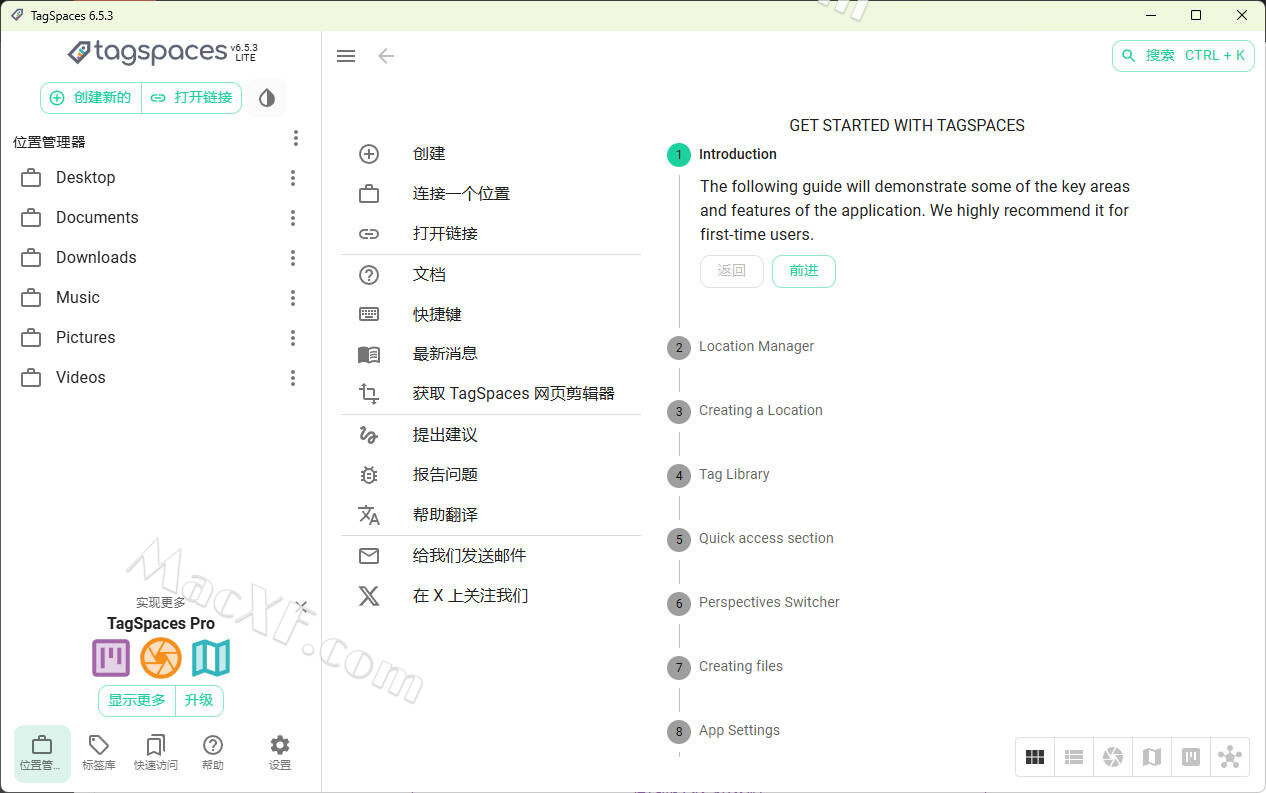The image size is (1266, 793).
Task: Select 创建 in the welcome list
Action: coord(490,154)
